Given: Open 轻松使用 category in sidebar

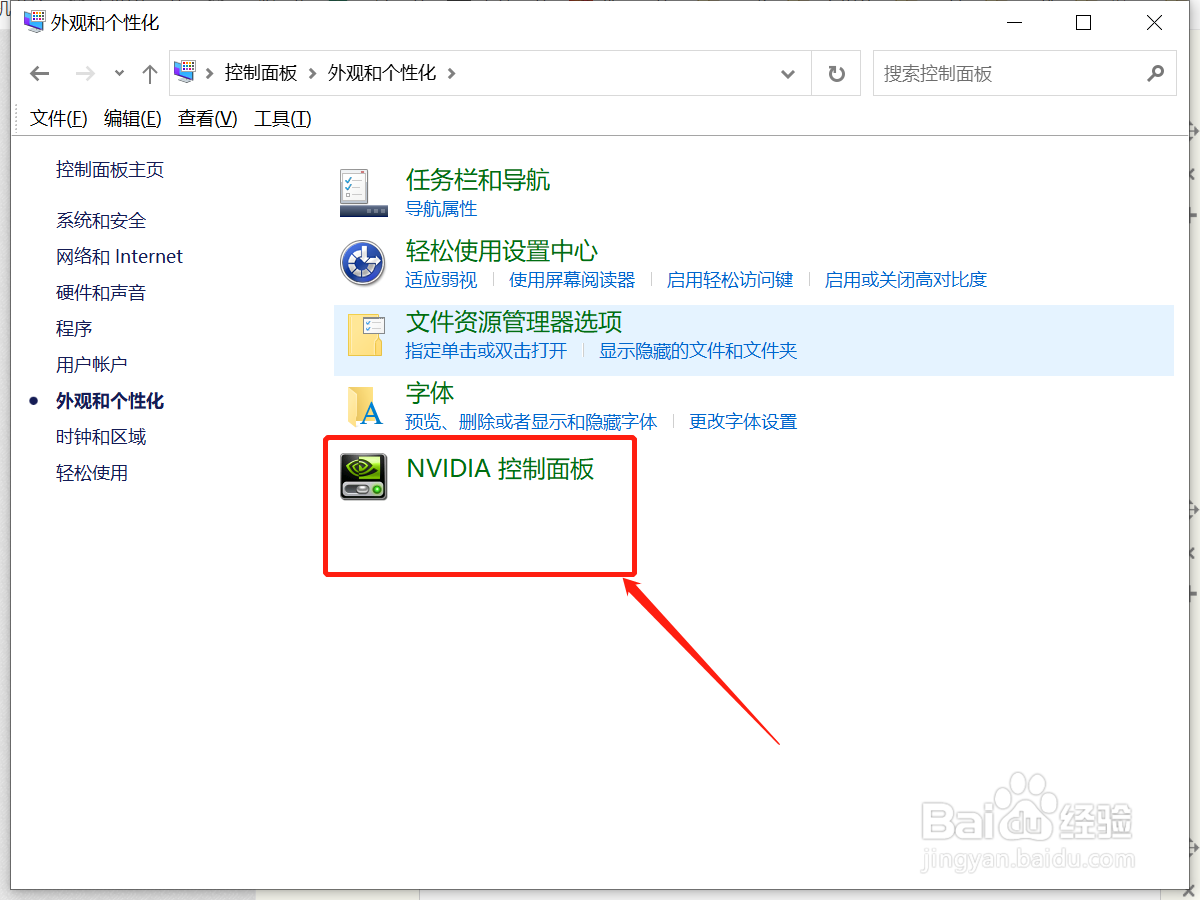Looking at the screenshot, I should click(92, 473).
